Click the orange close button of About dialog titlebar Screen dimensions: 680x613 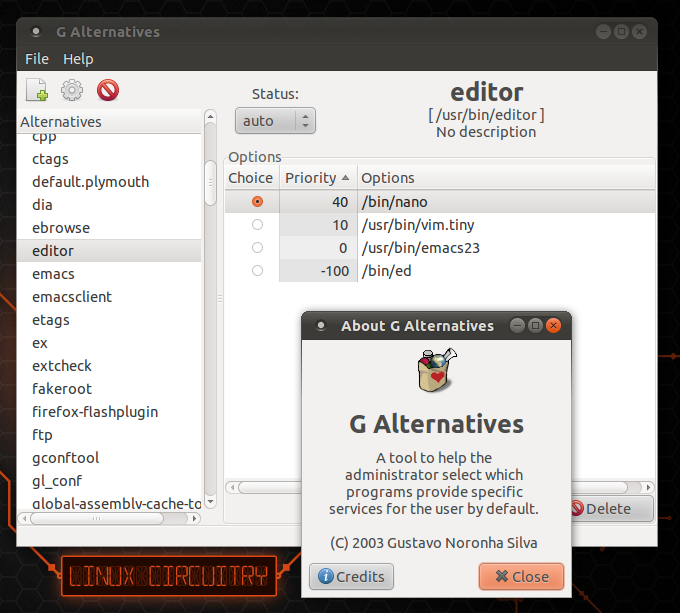point(553,326)
